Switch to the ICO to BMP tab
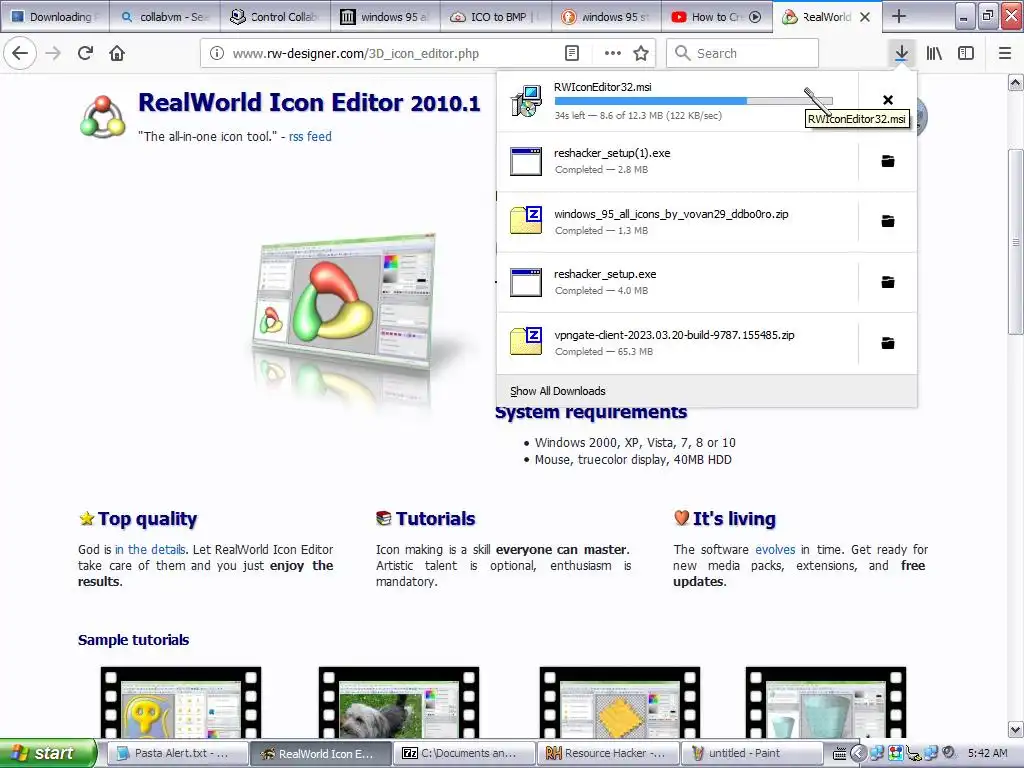1024x768 pixels. (496, 17)
